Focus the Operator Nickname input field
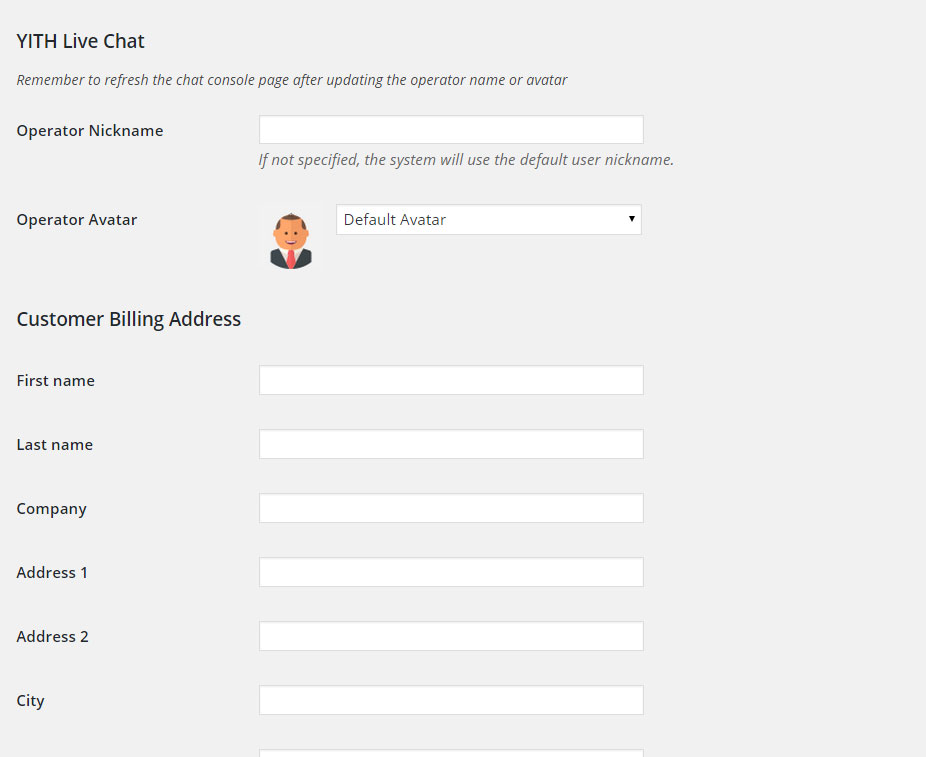This screenshot has height=757, width=926. pos(451,129)
